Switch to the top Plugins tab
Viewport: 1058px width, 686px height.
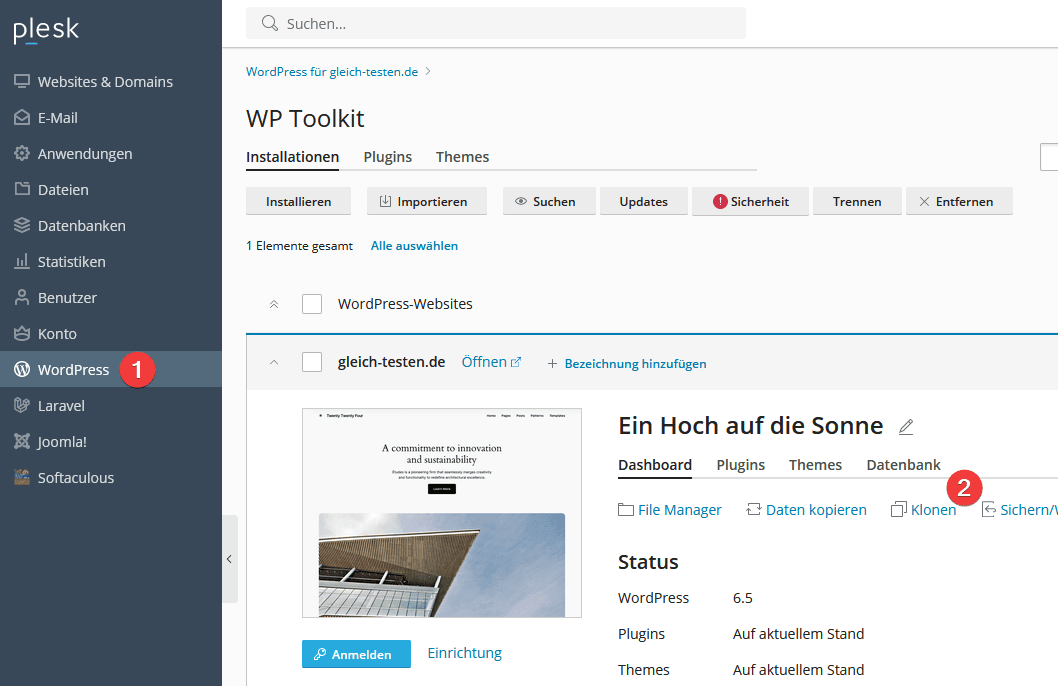coord(387,157)
